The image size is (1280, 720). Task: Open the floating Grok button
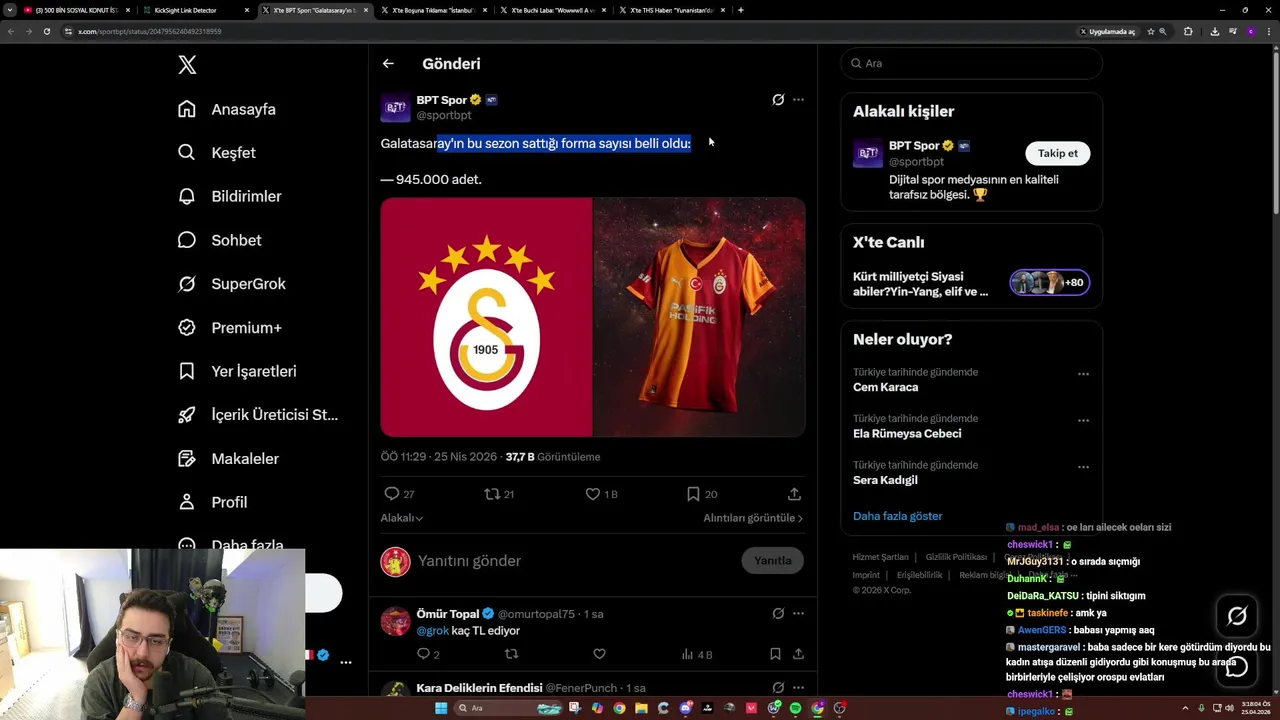click(1237, 617)
